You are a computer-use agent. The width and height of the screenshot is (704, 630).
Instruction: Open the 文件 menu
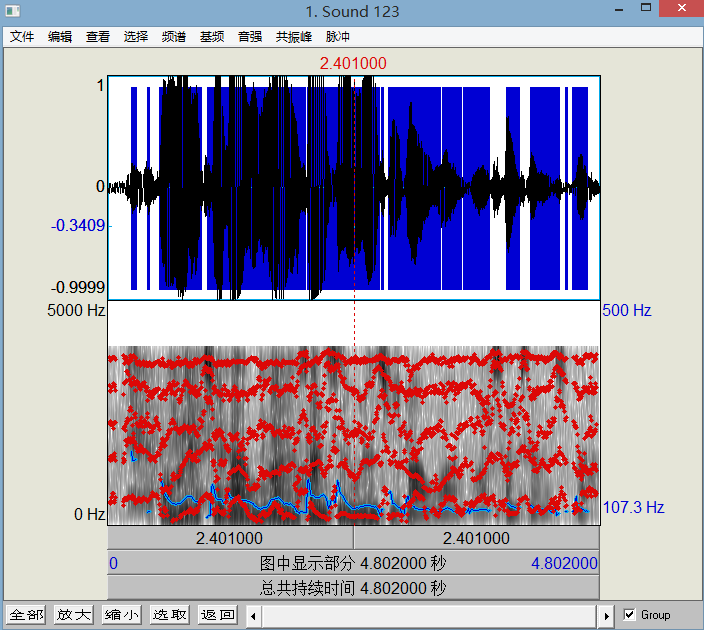coord(22,36)
